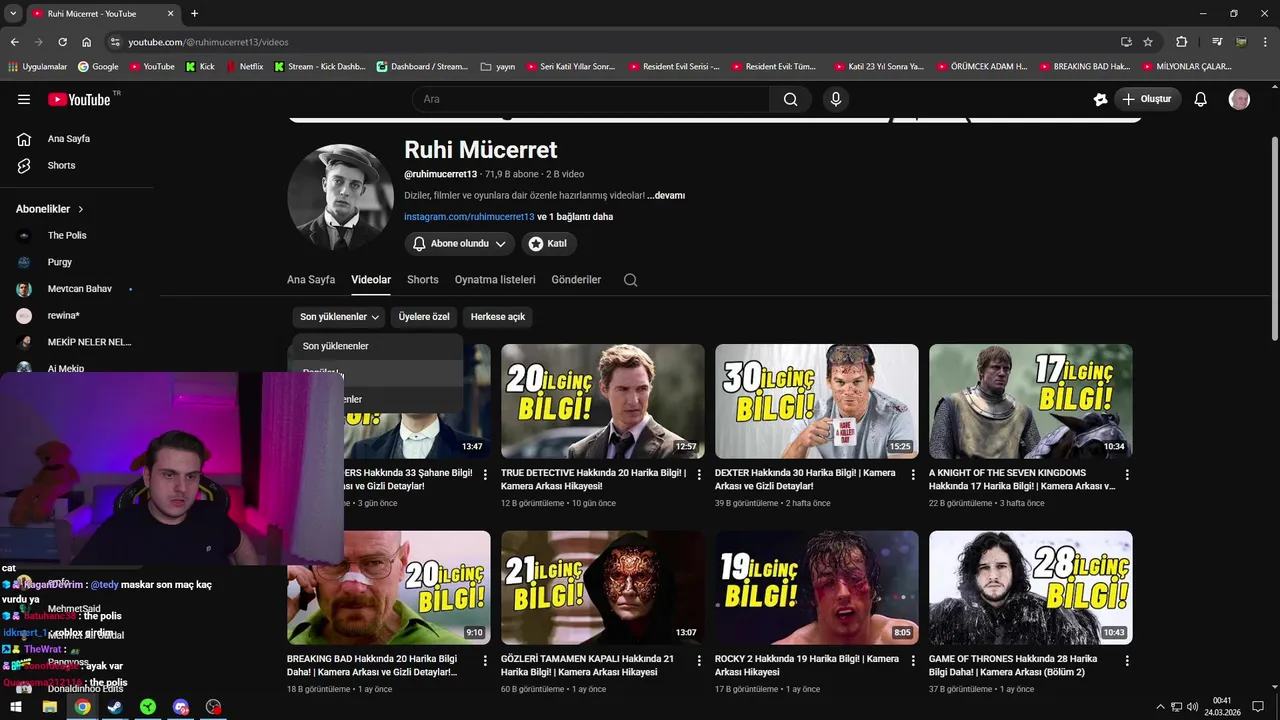Search within channel using magnifier icon
Viewport: 1280px width, 720px height.
[630, 280]
